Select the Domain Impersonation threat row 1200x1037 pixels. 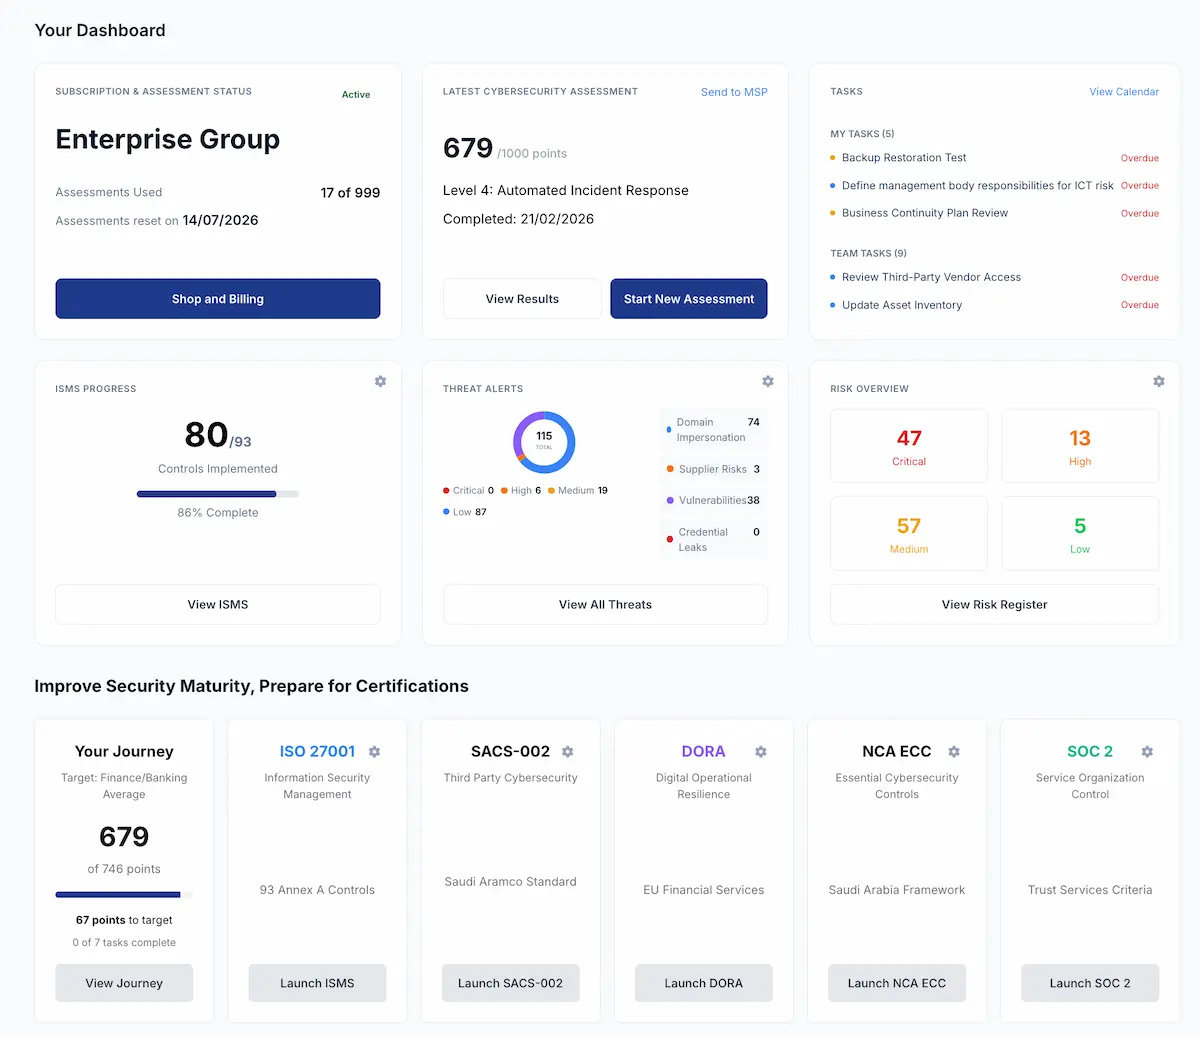click(714, 430)
